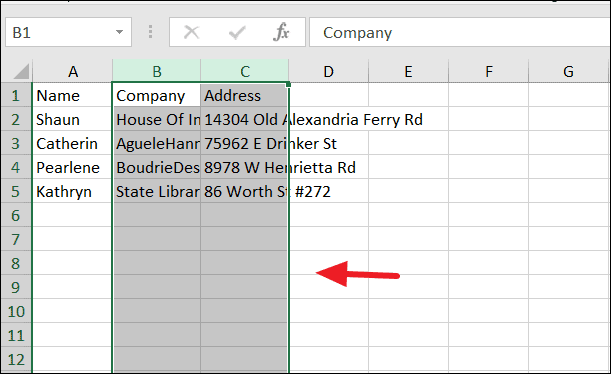Select column A header

click(72, 71)
